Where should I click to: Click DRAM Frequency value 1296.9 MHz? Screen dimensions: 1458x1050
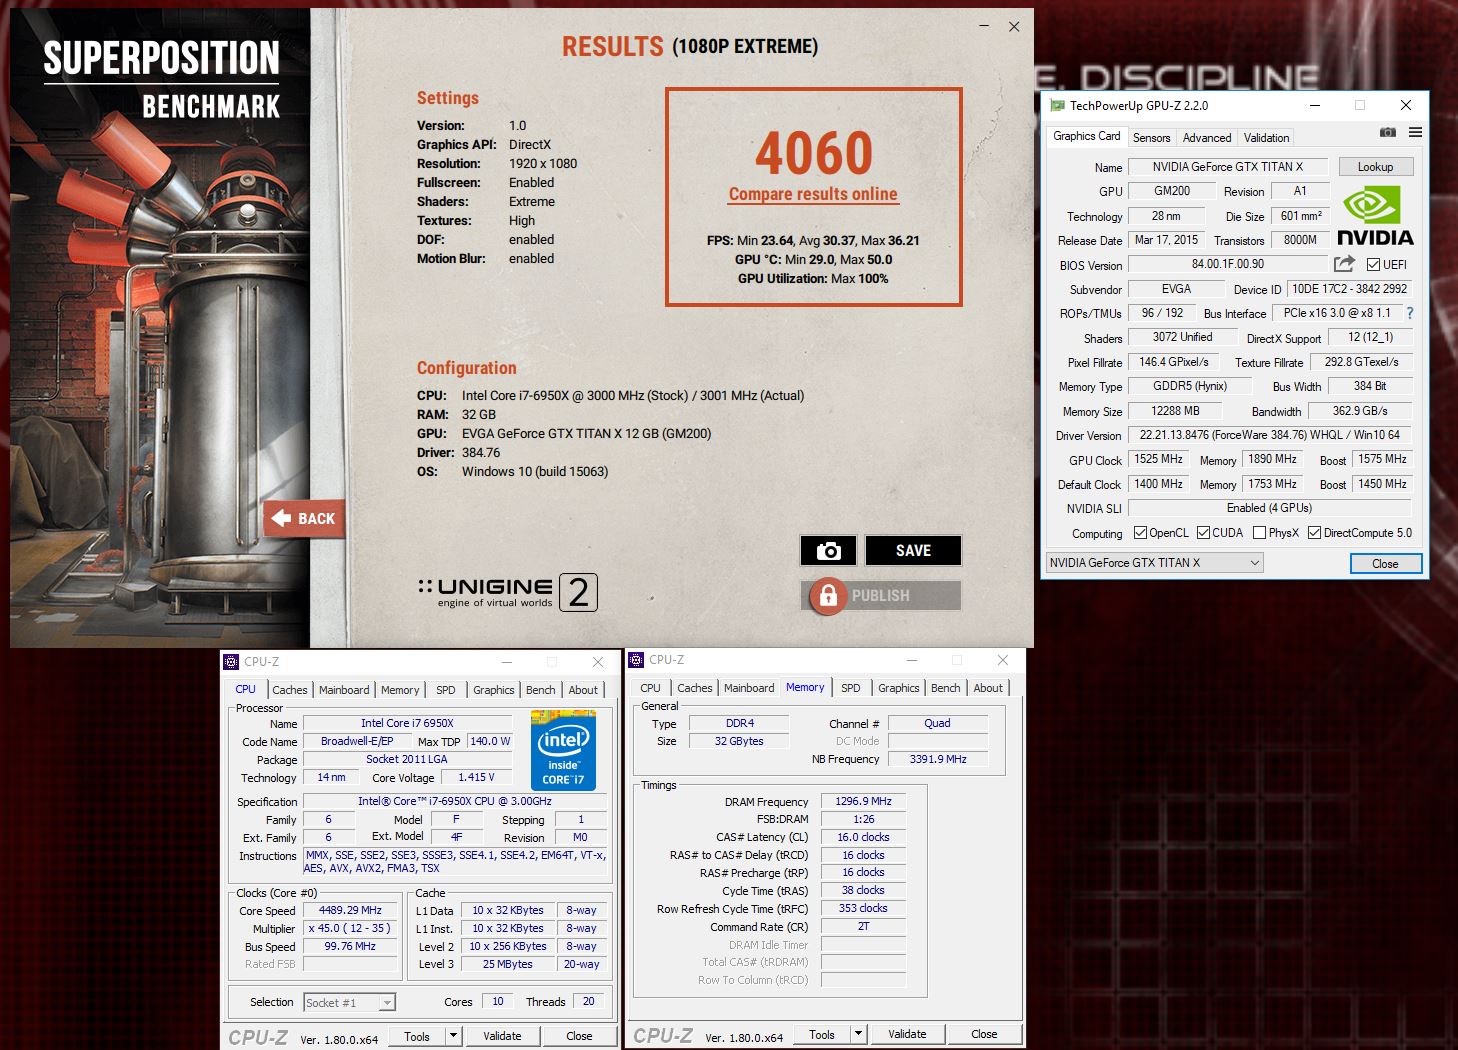pos(863,801)
